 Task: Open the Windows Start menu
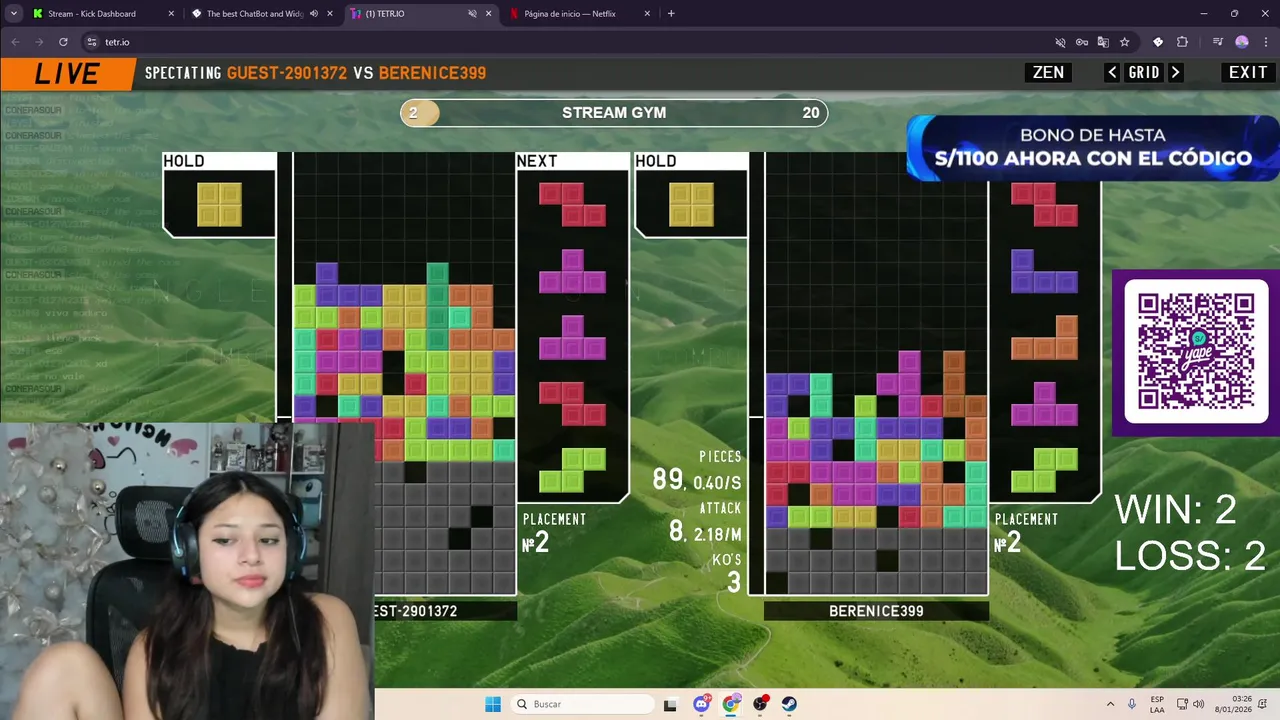pyautogui.click(x=493, y=704)
